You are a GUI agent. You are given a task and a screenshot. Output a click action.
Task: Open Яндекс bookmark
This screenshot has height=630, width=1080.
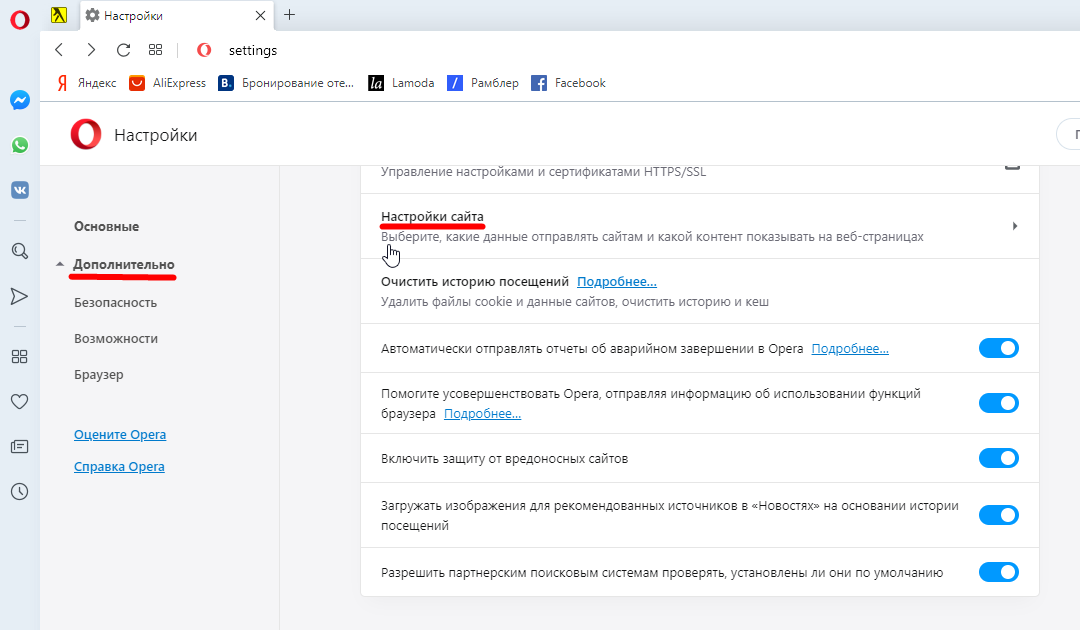pyautogui.click(x=87, y=83)
